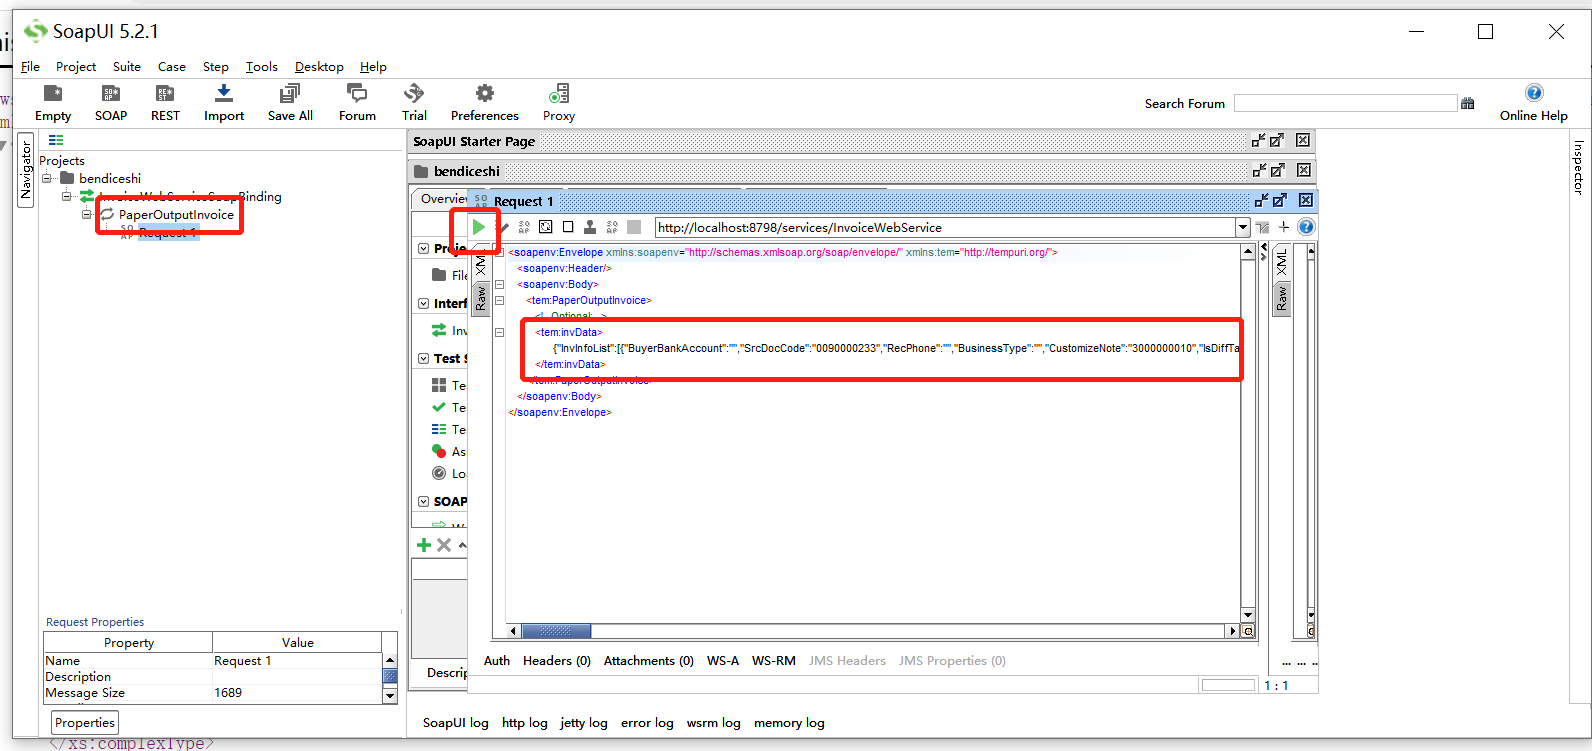
Task: Open the Navigator side tab
Action: click(26, 172)
